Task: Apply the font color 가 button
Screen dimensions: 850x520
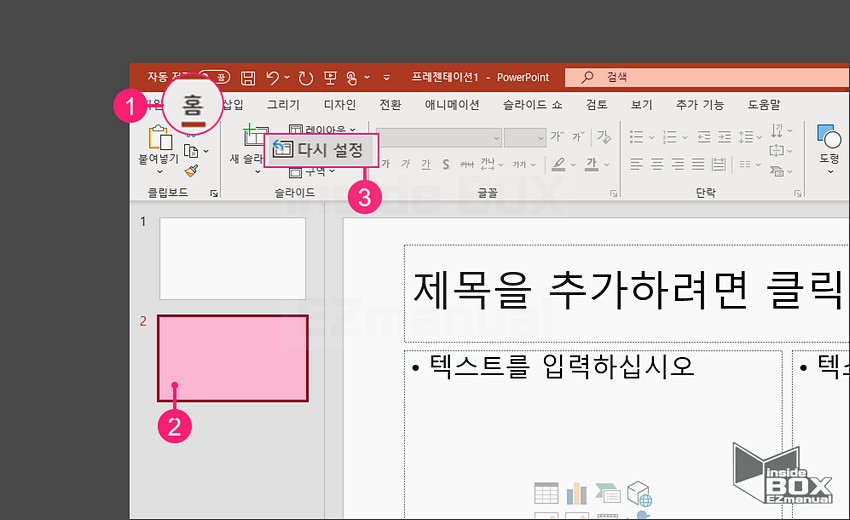Action: 591,164
